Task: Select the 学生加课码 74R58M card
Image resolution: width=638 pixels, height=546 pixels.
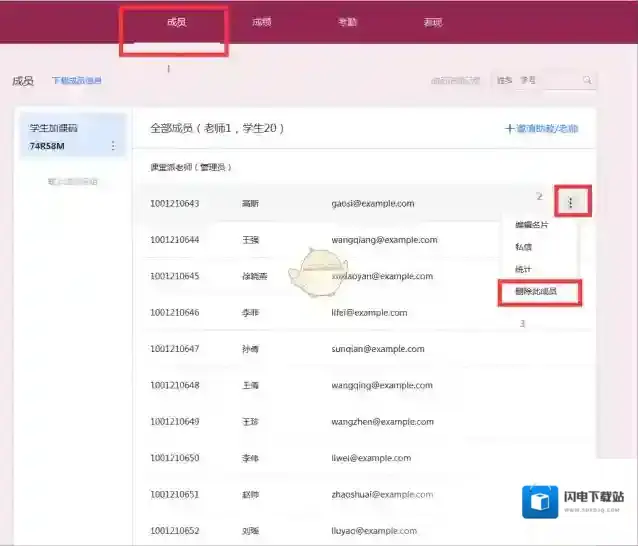Action: pyautogui.click(x=72, y=136)
